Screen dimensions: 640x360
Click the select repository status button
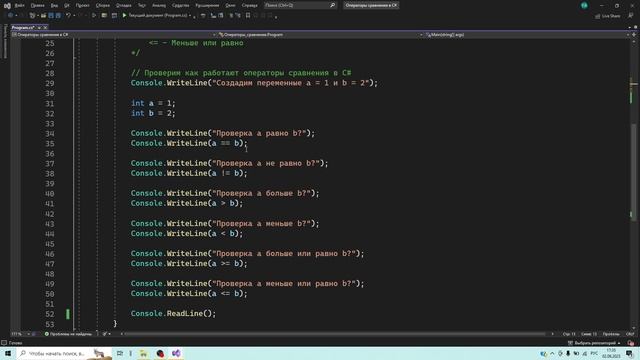594,343
